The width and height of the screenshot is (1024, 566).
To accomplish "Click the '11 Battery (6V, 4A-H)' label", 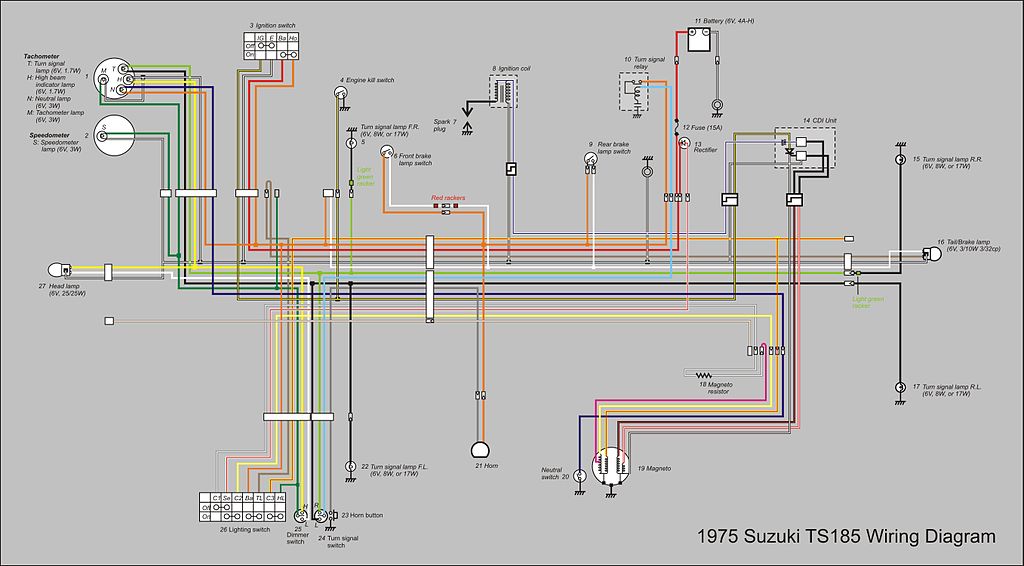I will click(x=724, y=21).
